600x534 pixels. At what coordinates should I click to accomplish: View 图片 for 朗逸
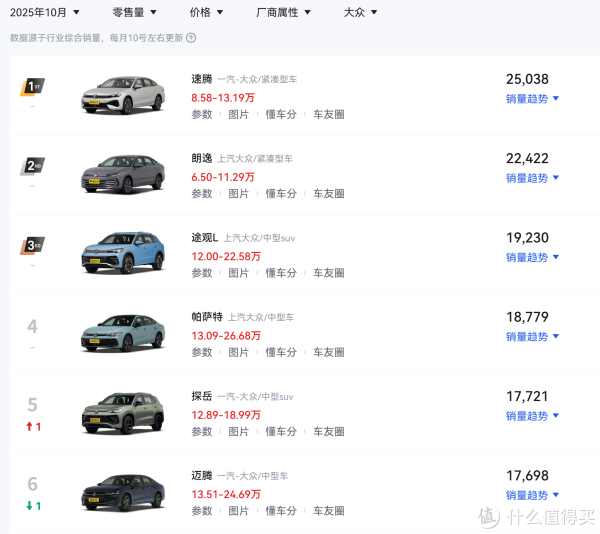[239, 194]
